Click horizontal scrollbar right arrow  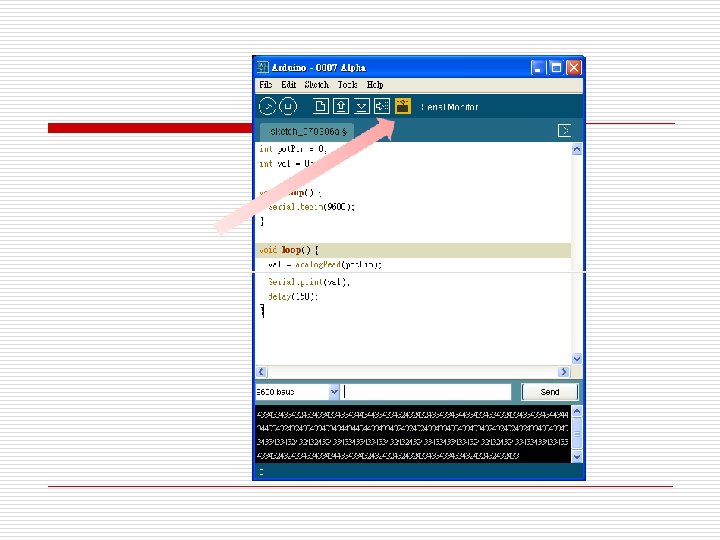click(563, 372)
